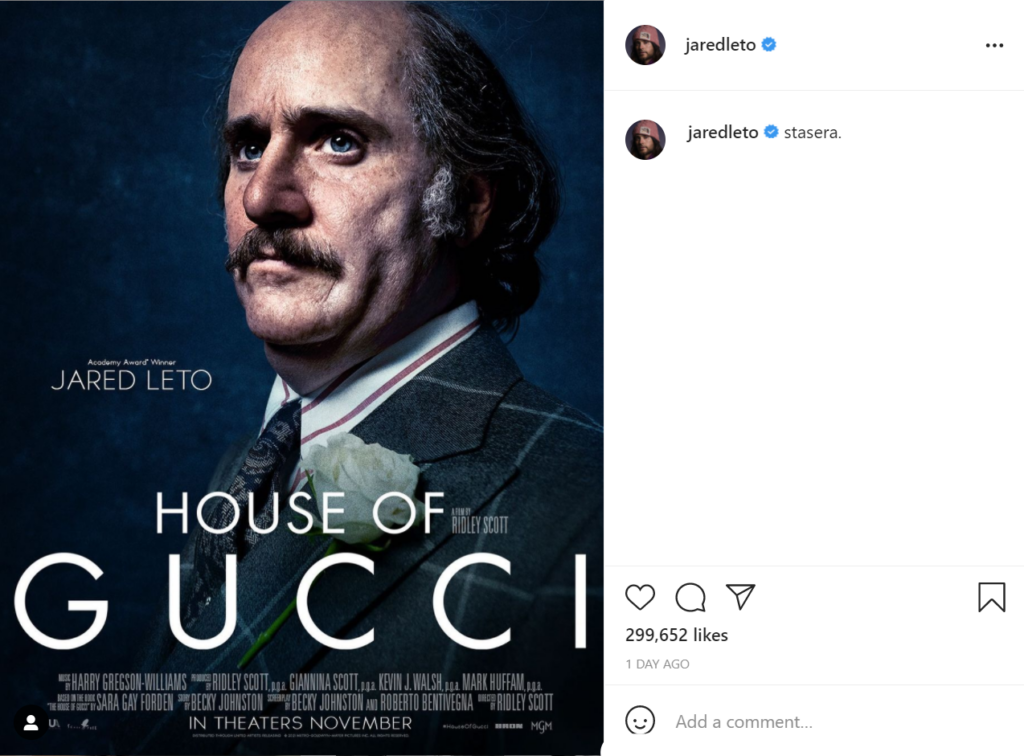The image size is (1024, 756).
Task: Click the emoji smiley face icon
Action: point(640,721)
